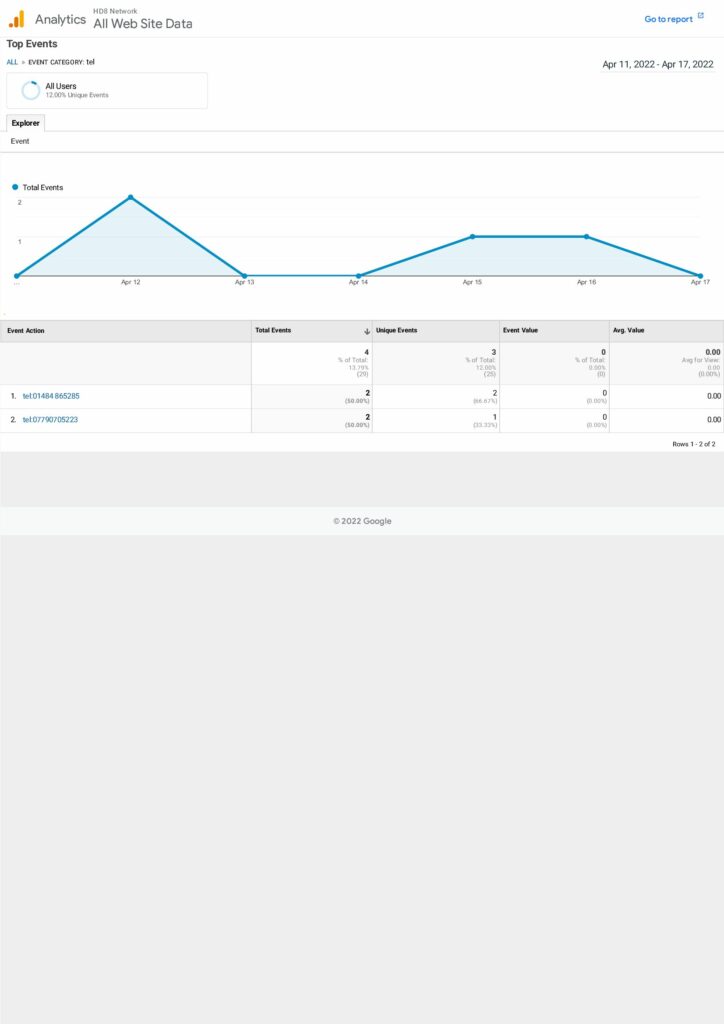Screen dimensions: 724x1024
Task: Select the All Users segment box
Action: [107, 91]
